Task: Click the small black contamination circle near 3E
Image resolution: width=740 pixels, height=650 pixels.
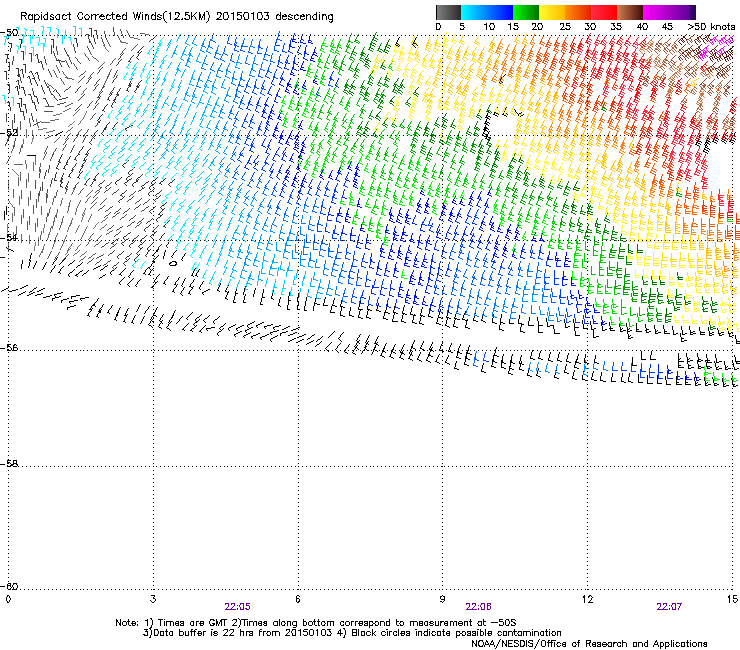Action: tap(173, 263)
